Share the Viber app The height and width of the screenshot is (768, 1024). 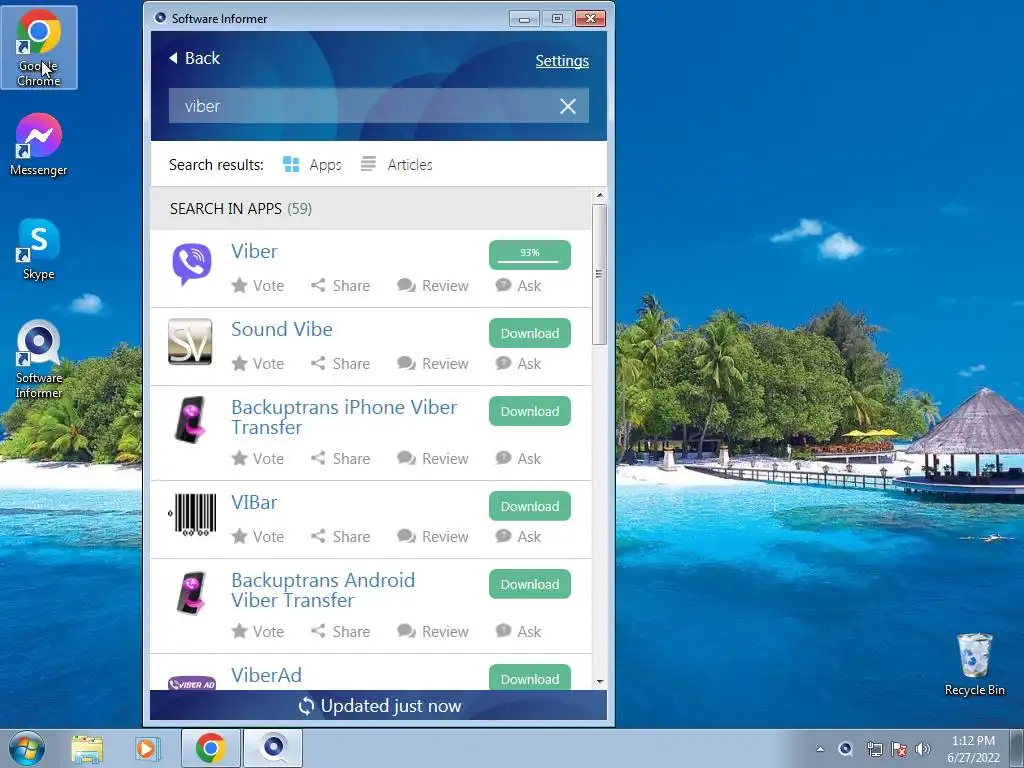click(340, 285)
